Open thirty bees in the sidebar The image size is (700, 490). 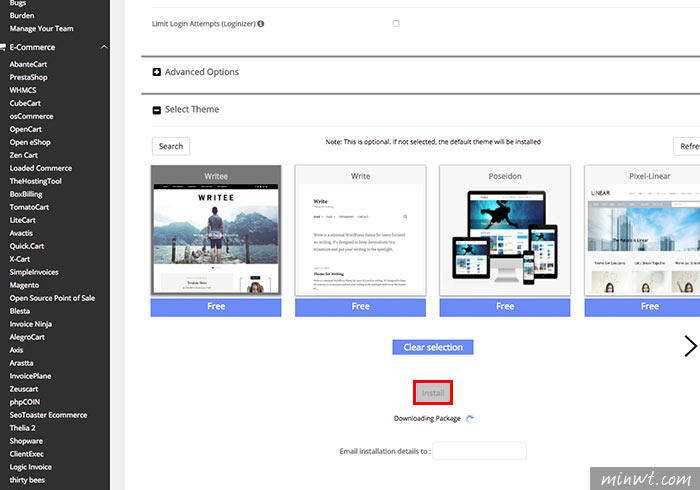(x=27, y=480)
